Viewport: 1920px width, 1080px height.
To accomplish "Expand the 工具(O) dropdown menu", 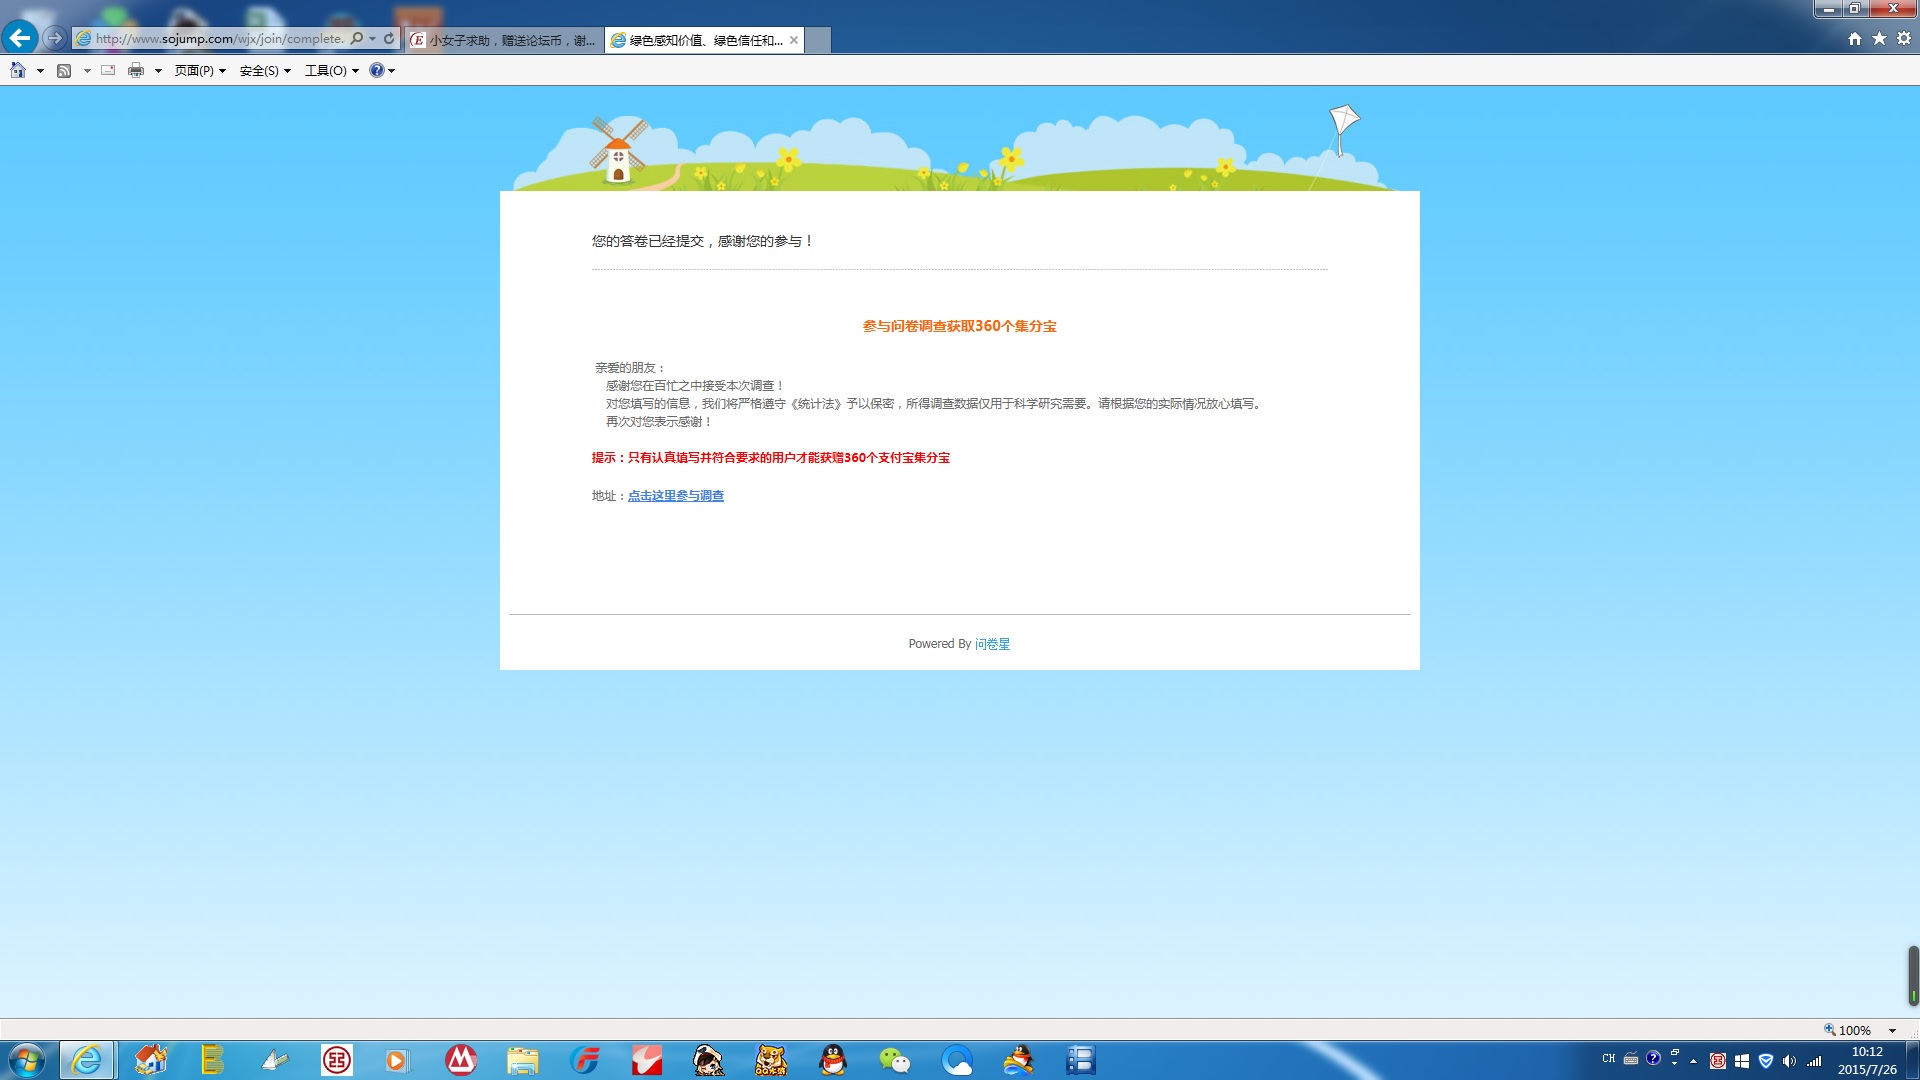I will point(331,70).
